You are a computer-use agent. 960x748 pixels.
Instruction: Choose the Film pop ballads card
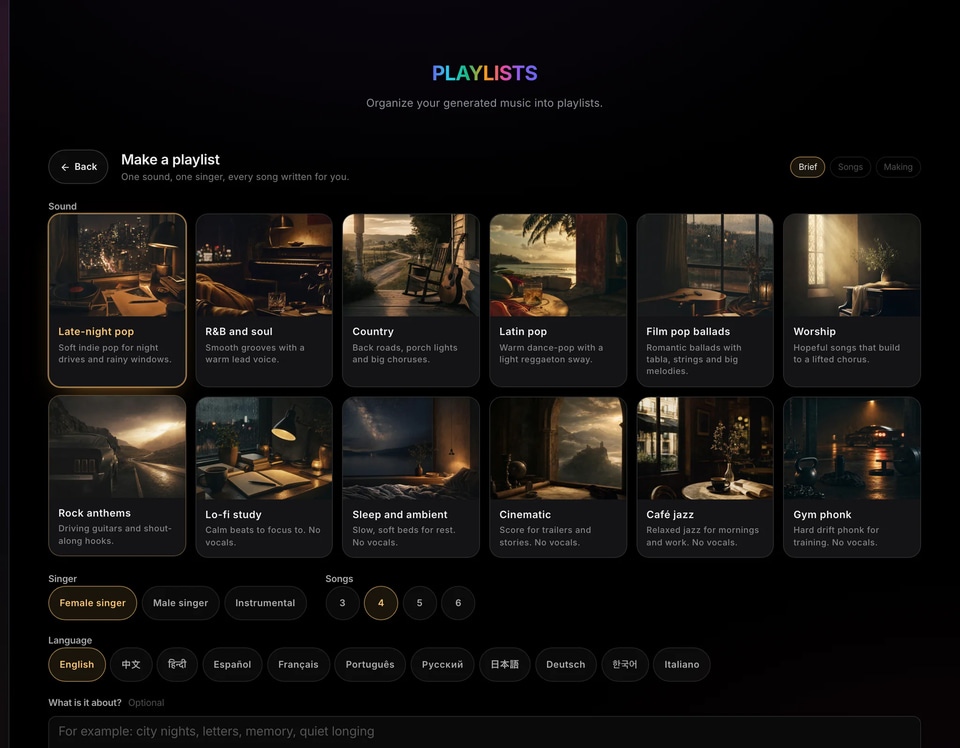(705, 300)
